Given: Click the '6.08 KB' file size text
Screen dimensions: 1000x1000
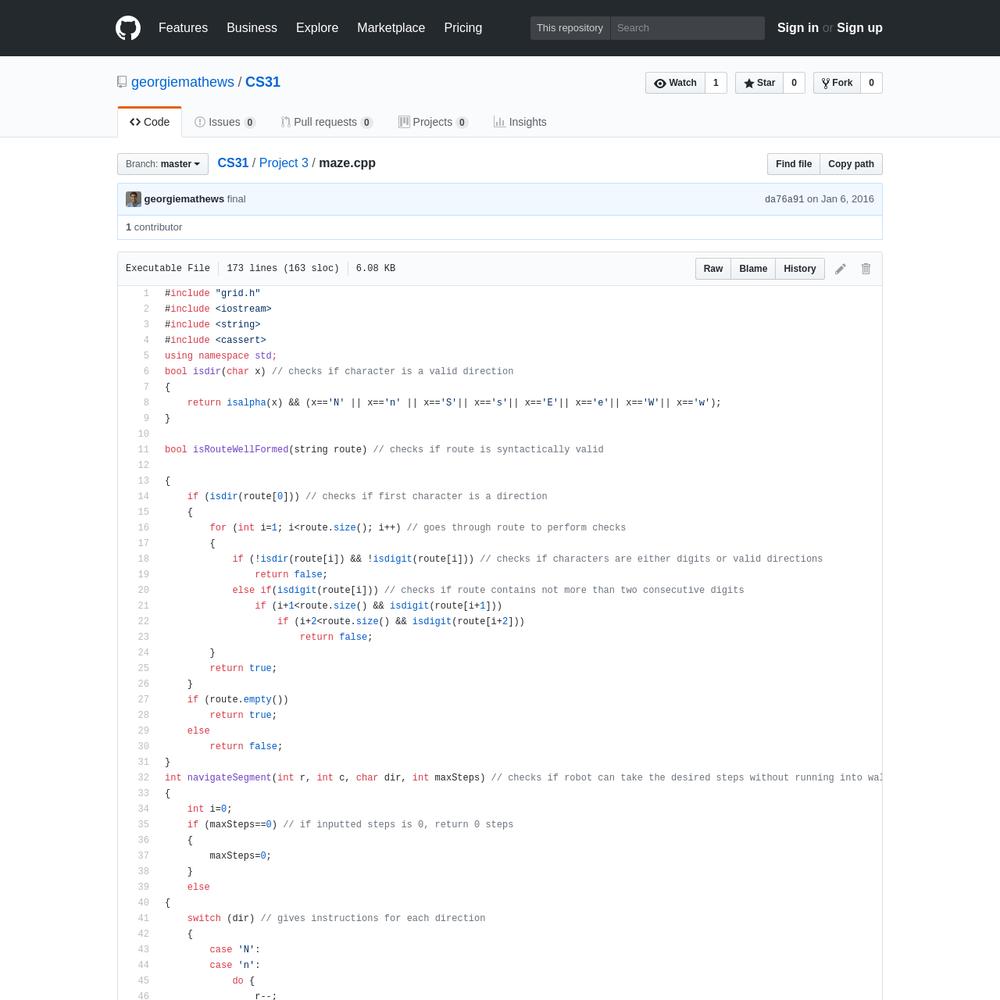Looking at the screenshot, I should click(376, 268).
